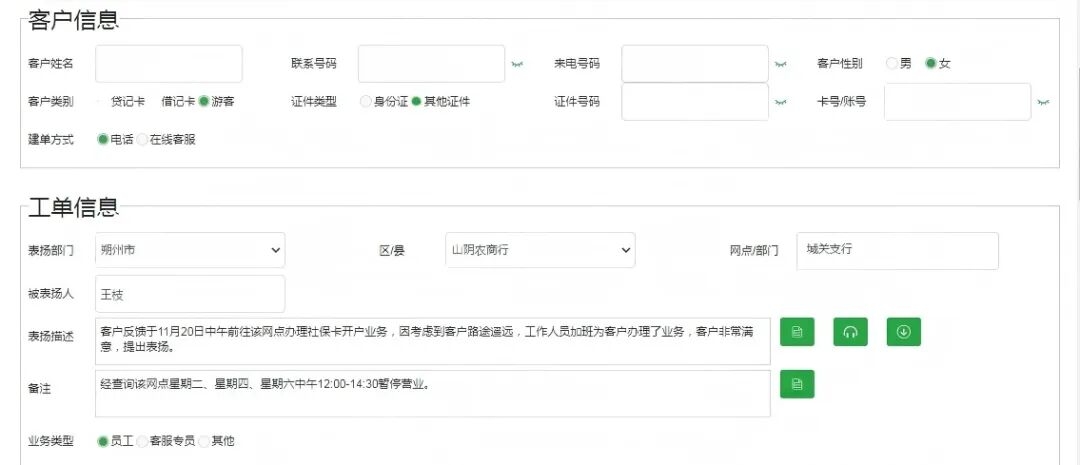Click the document icon beside 备注 field
The image size is (1080, 465).
797,384
